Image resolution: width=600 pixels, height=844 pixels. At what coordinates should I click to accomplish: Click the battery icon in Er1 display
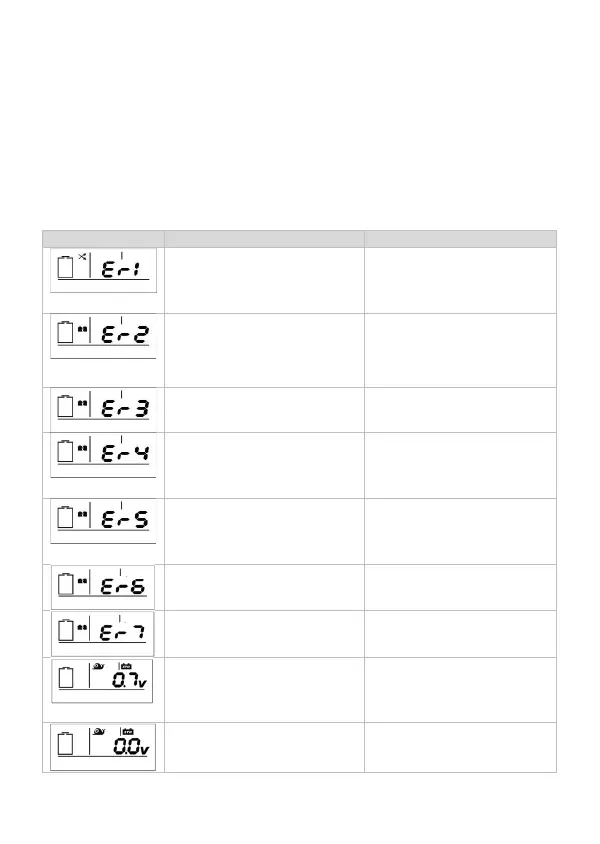point(67,268)
